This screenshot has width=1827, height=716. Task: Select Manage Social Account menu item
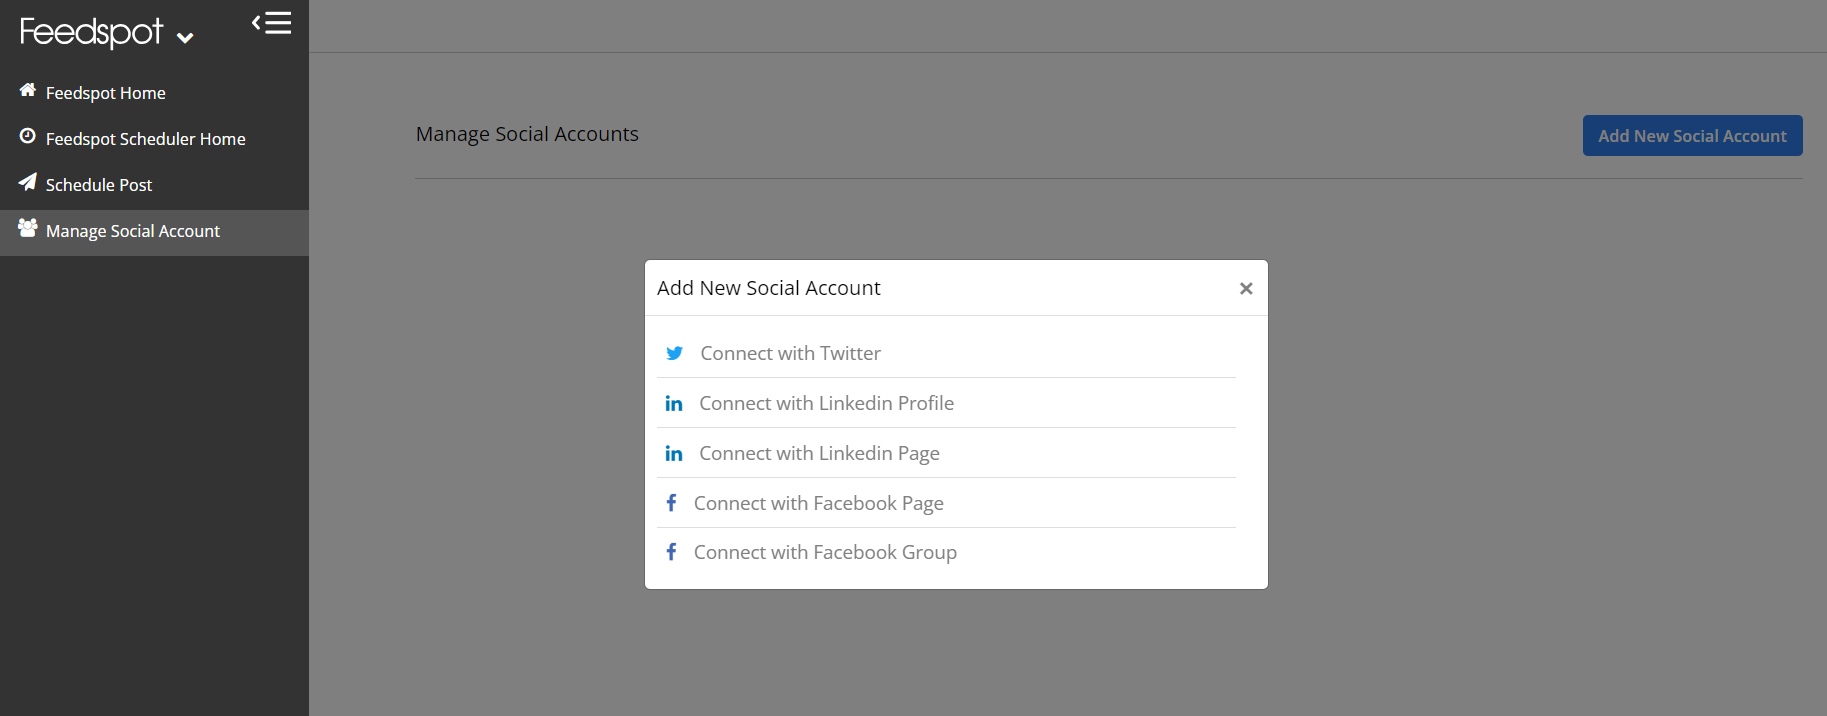coord(154,232)
